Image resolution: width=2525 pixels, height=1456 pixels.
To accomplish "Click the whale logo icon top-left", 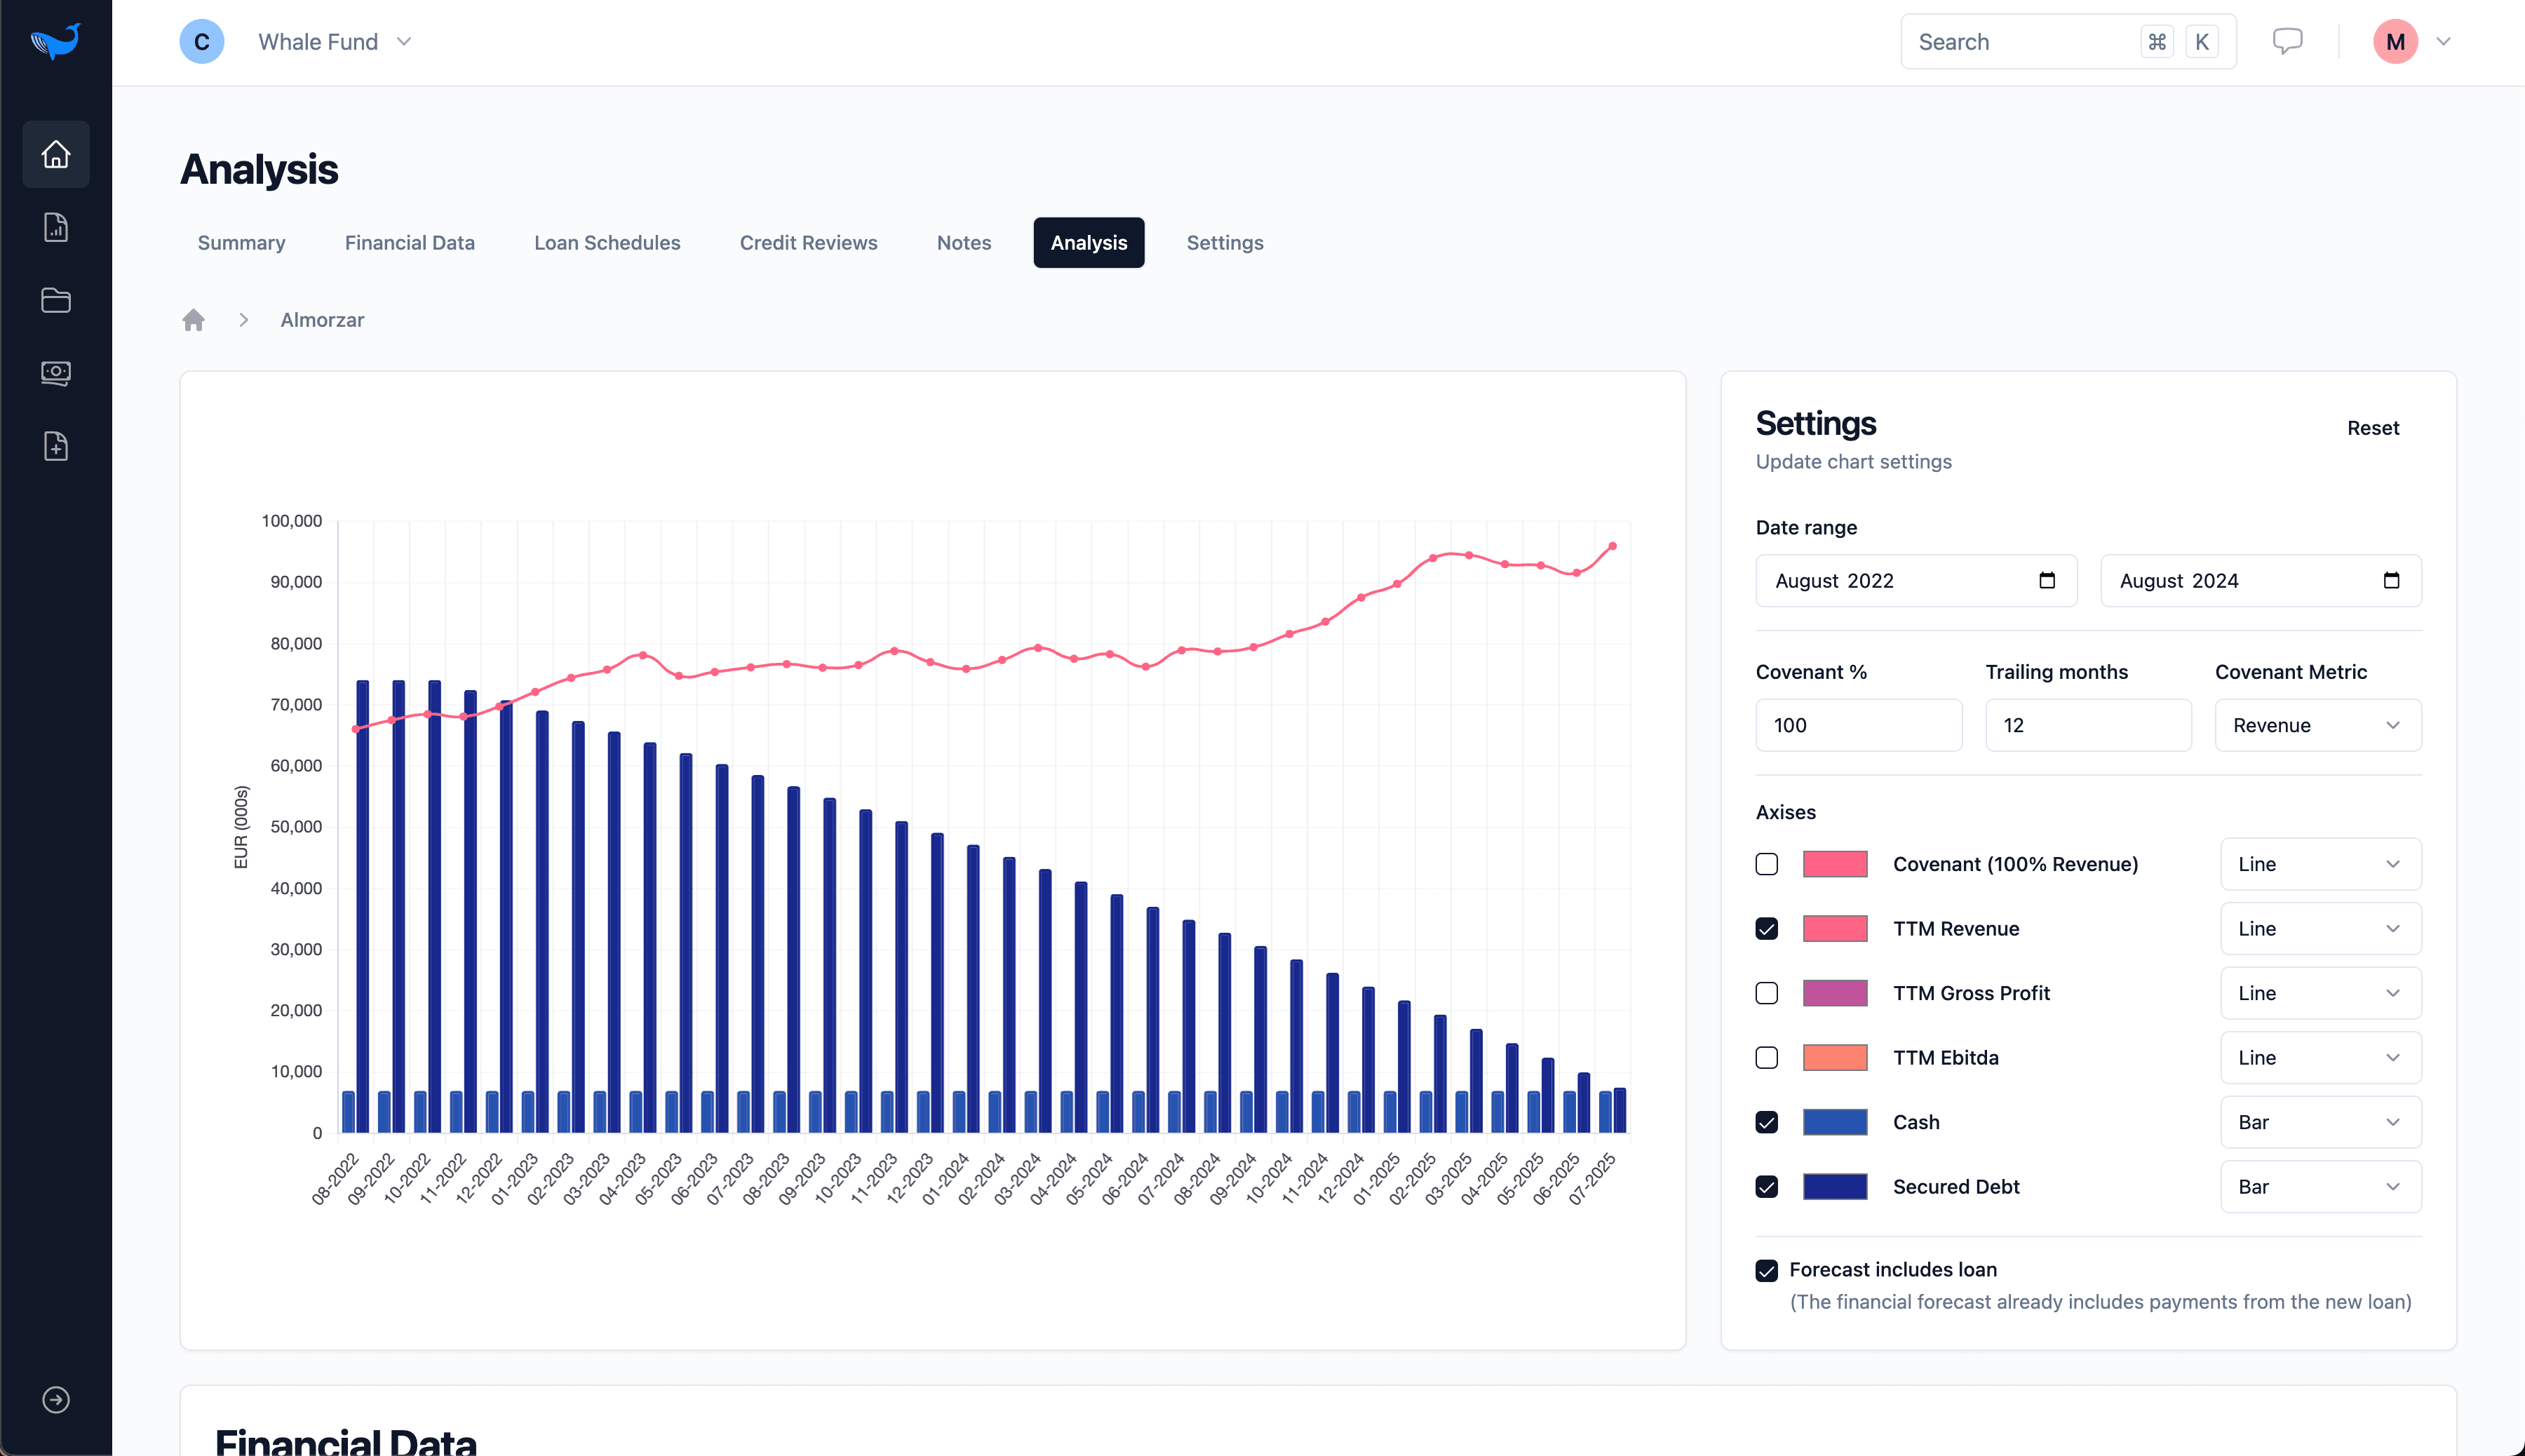I will coord(55,41).
